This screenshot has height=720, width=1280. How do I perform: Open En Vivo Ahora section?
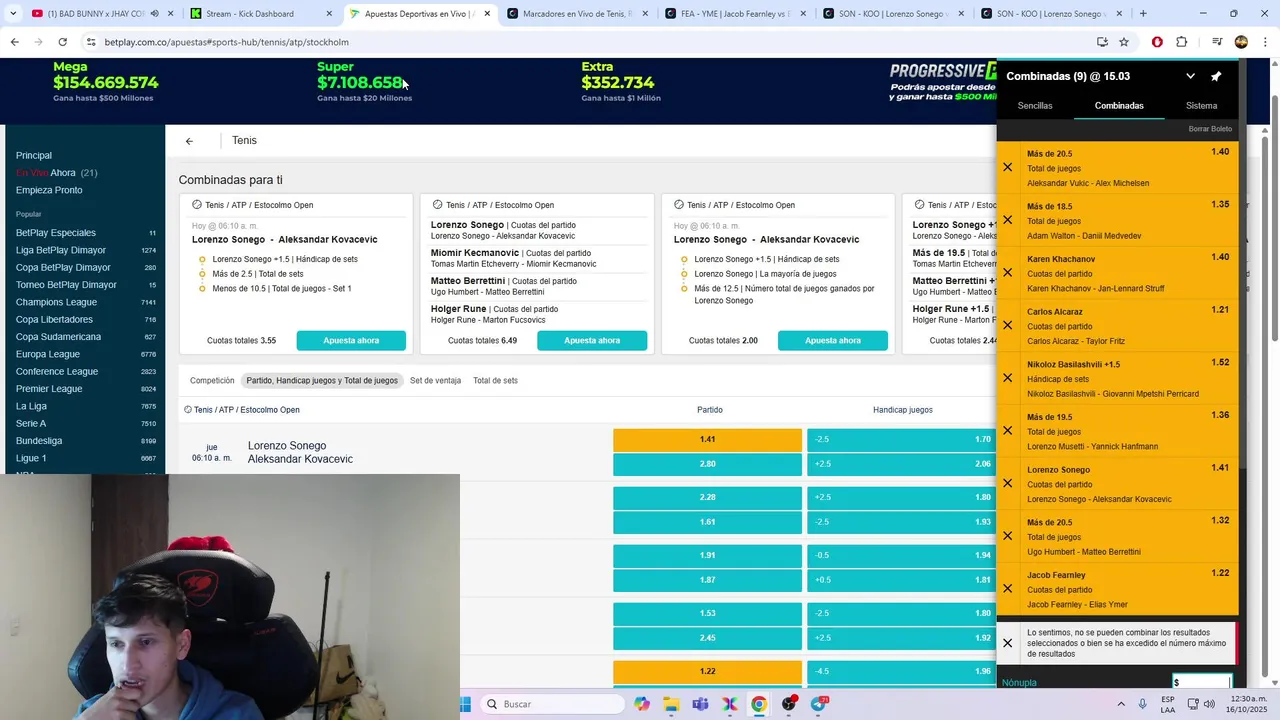pos(56,173)
